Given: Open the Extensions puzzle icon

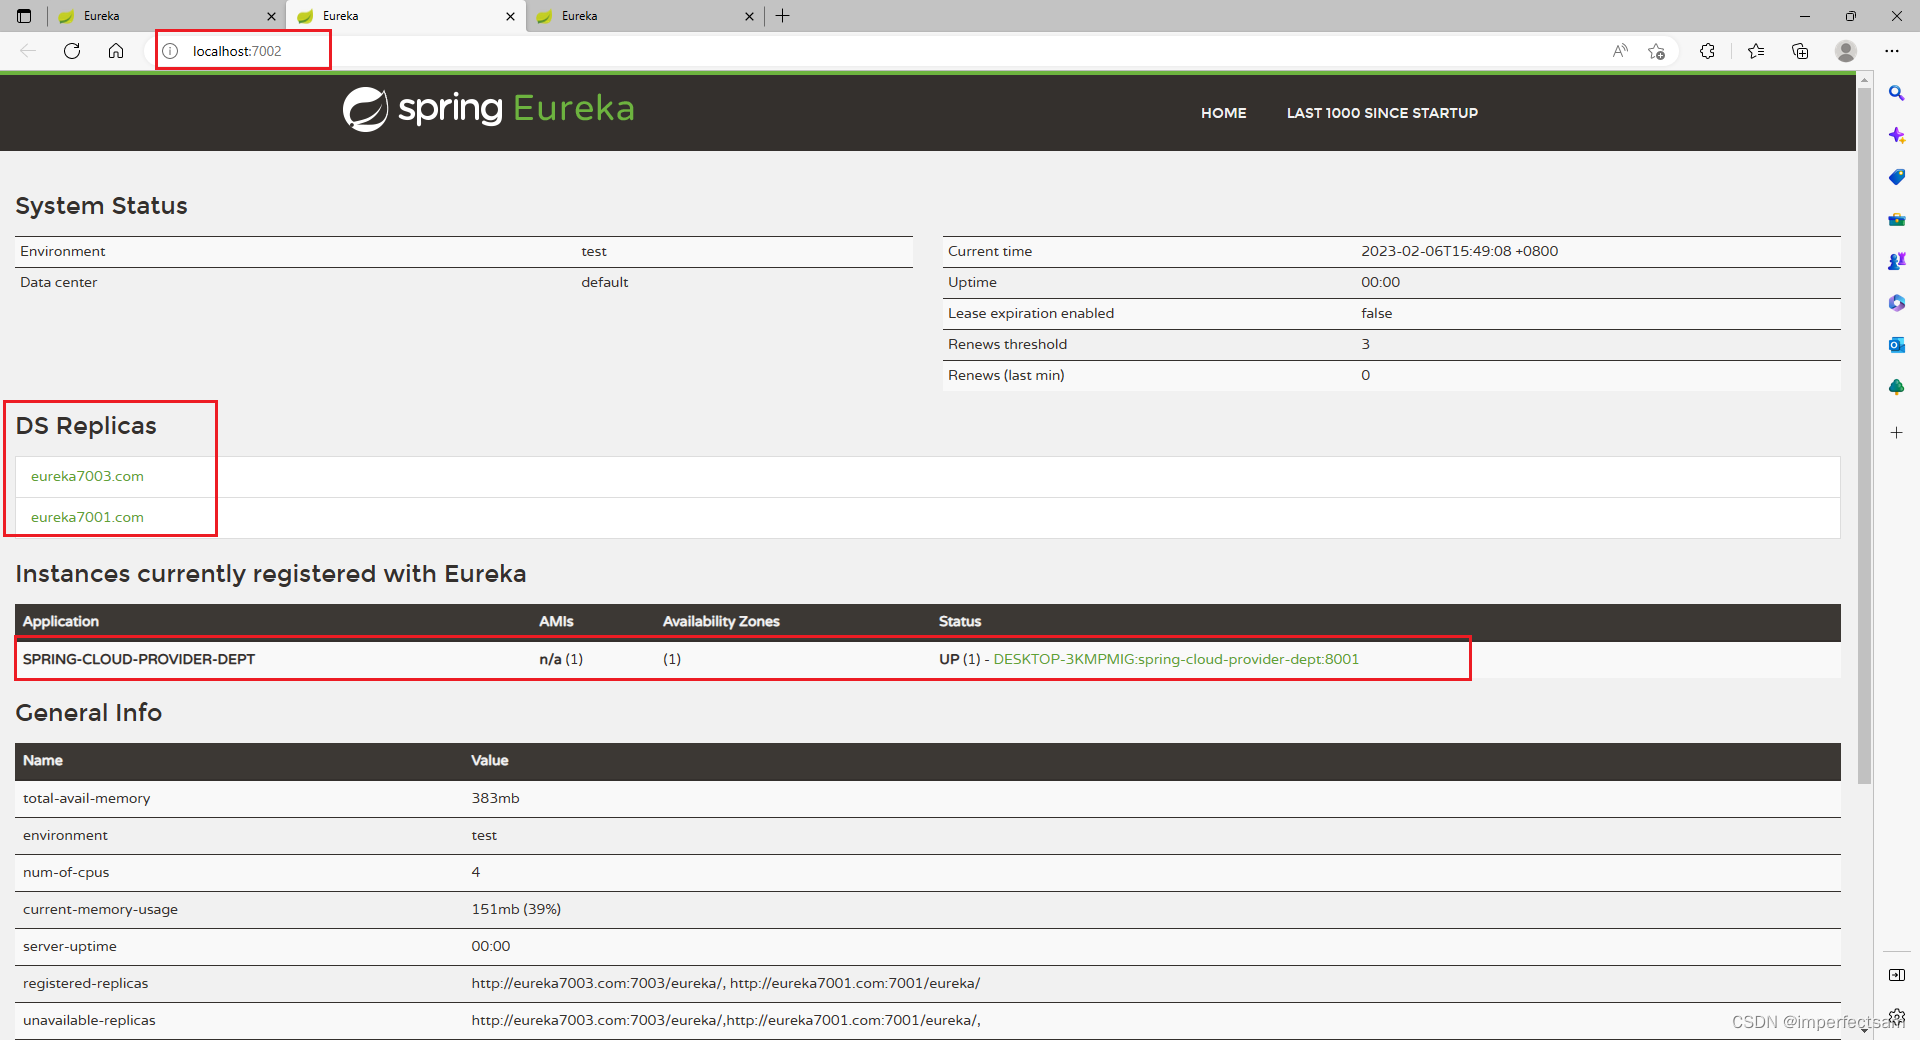Looking at the screenshot, I should (x=1708, y=51).
